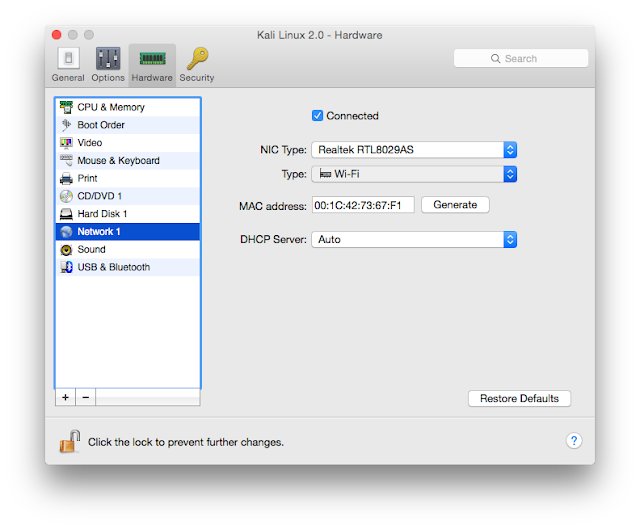The width and height of the screenshot is (640, 529).
Task: Click the Search field in the toolbar
Action: [521, 58]
